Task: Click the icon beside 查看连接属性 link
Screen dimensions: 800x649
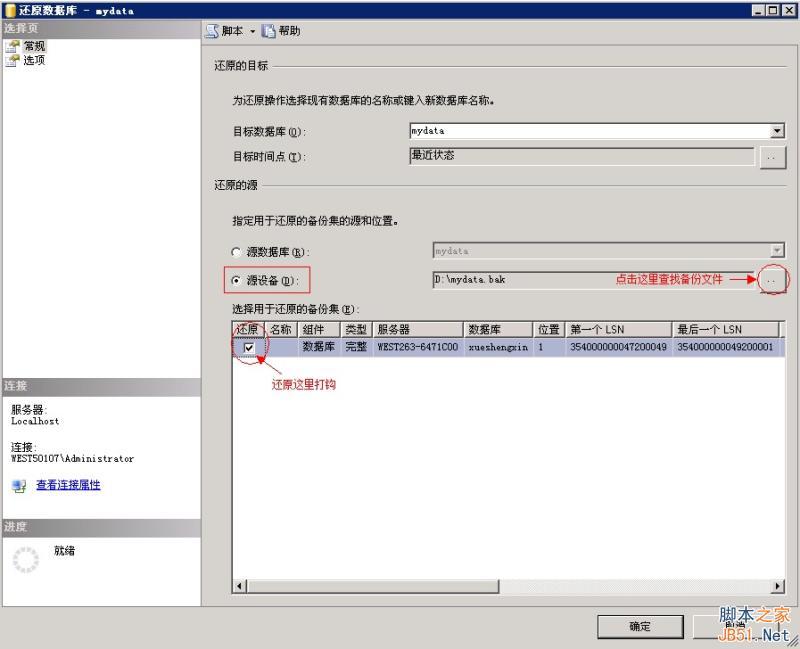Action: pyautogui.click(x=18, y=486)
